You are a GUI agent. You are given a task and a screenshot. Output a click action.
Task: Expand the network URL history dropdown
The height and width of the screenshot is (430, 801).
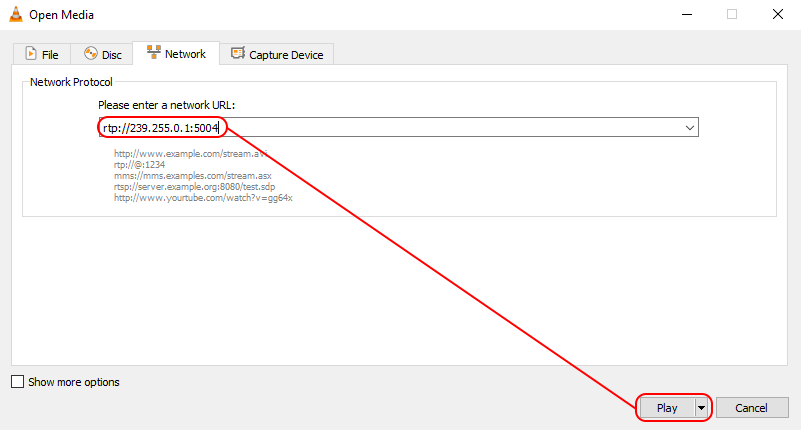point(690,127)
